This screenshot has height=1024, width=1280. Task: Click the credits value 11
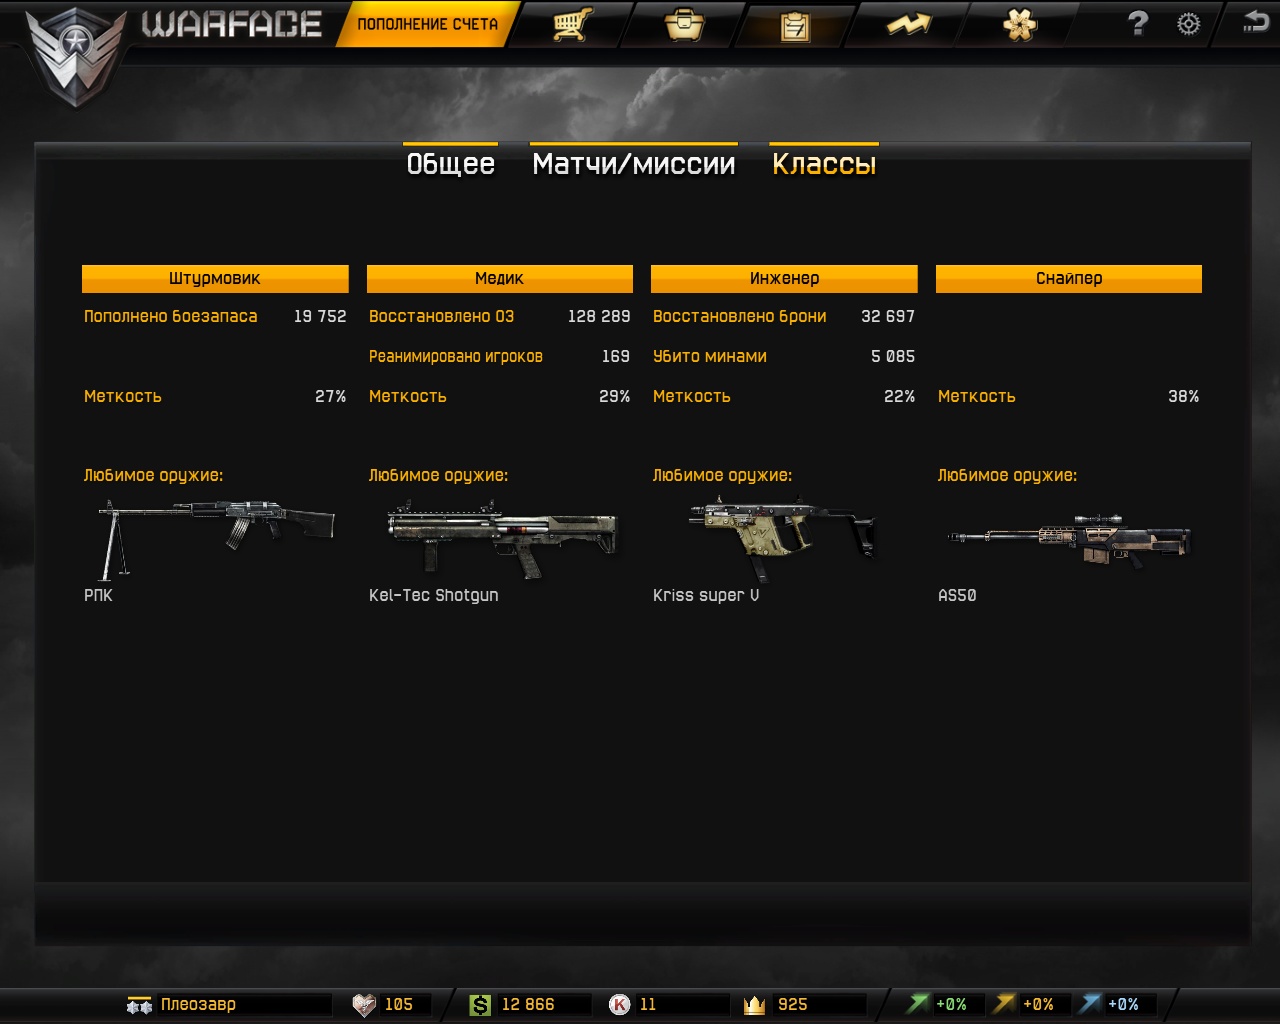(648, 1004)
